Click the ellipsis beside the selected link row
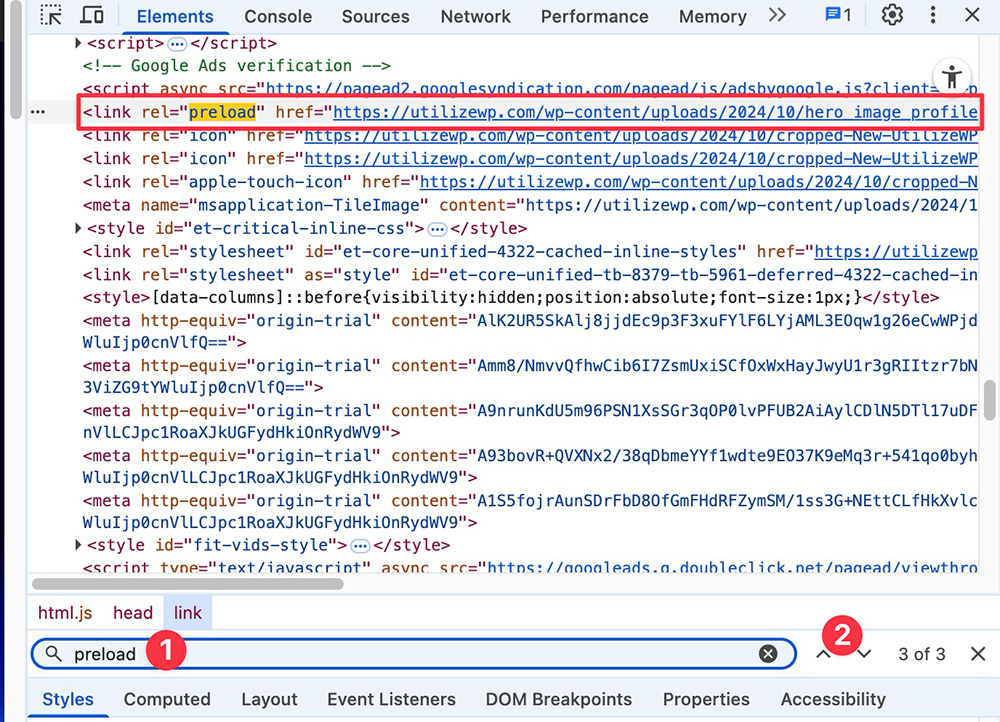 (38, 112)
